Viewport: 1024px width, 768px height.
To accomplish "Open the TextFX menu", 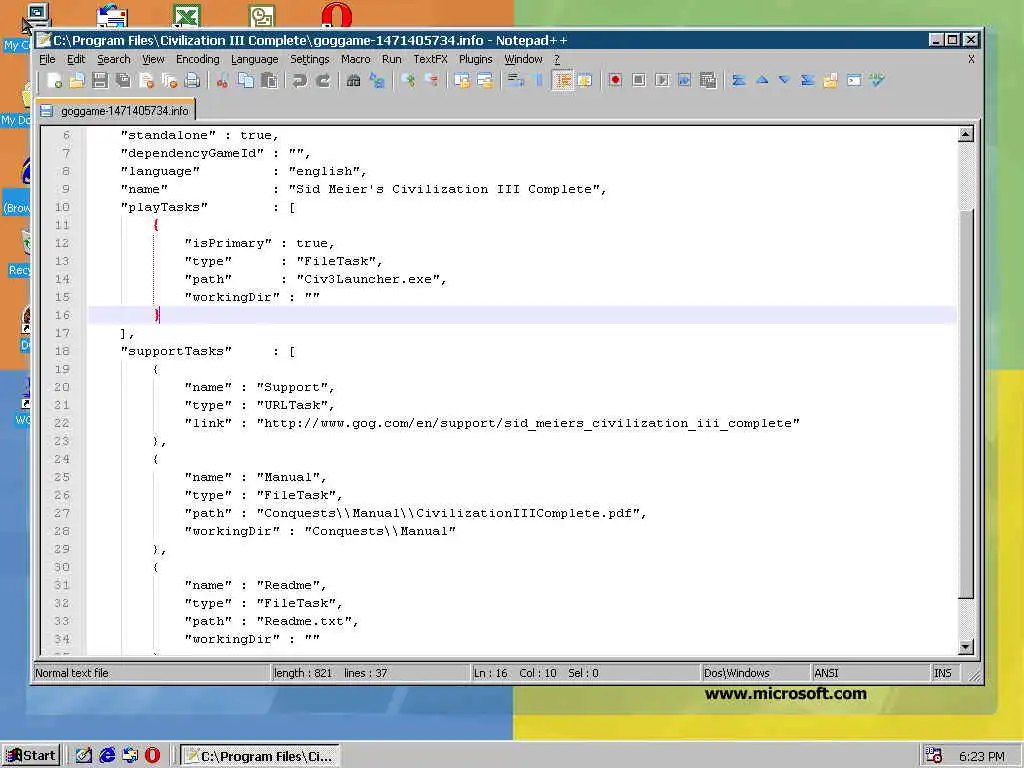I will pyautogui.click(x=430, y=59).
